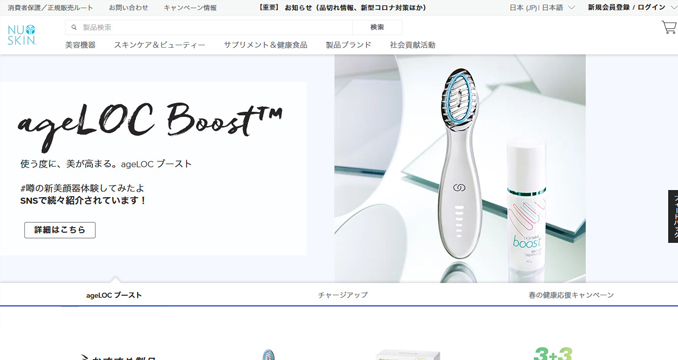This screenshot has height=360, width=678.
Task: Select the ageLOC ブースト banner tab
Action: 114,295
